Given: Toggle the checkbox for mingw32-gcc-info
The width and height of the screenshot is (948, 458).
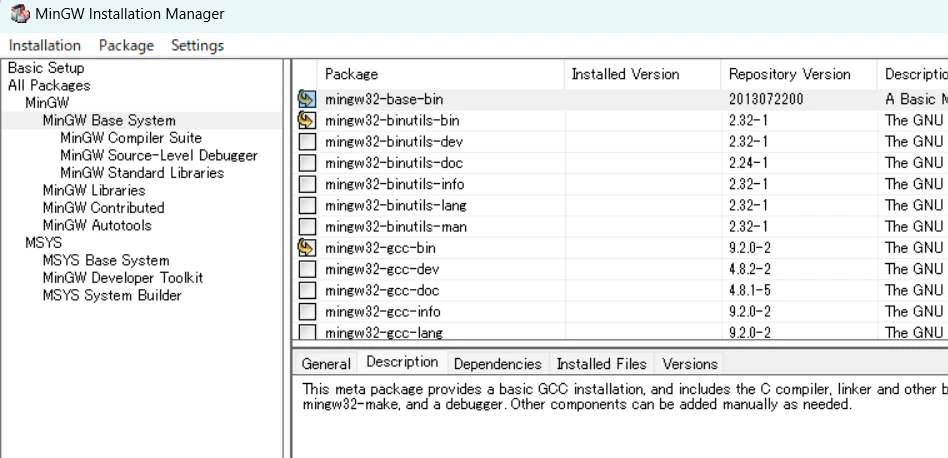Looking at the screenshot, I should tap(307, 312).
